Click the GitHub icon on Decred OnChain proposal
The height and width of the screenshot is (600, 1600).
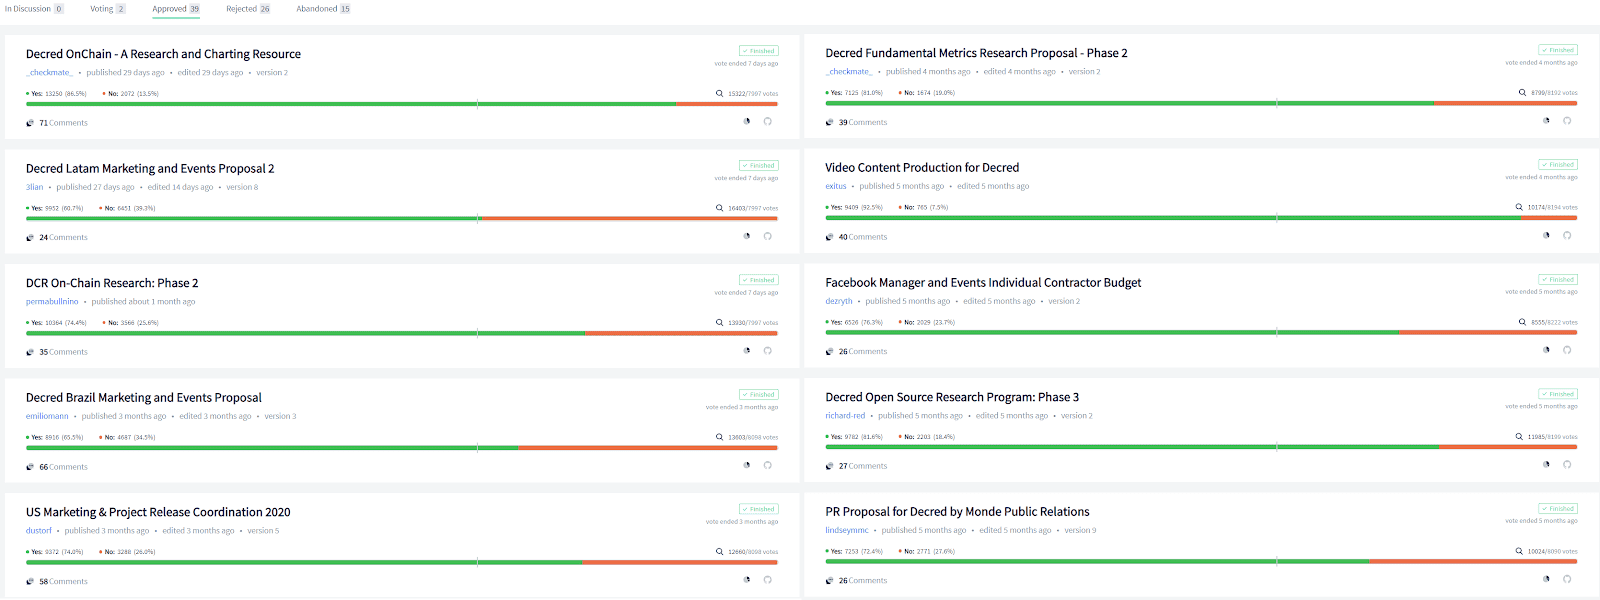point(768,122)
